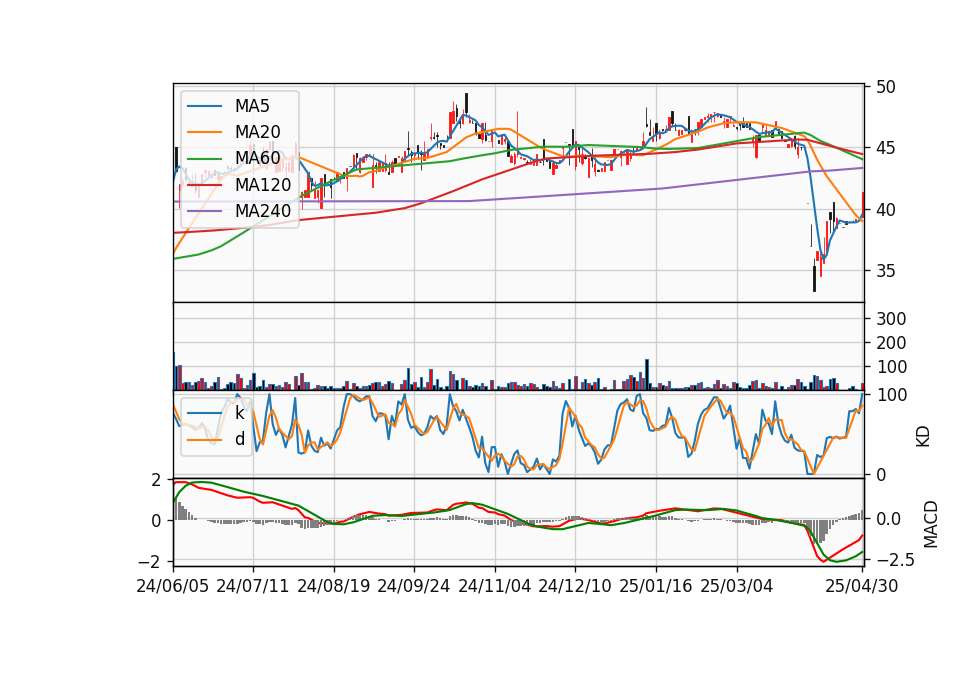Click the purple MA240 legend line sample

pos(204,211)
